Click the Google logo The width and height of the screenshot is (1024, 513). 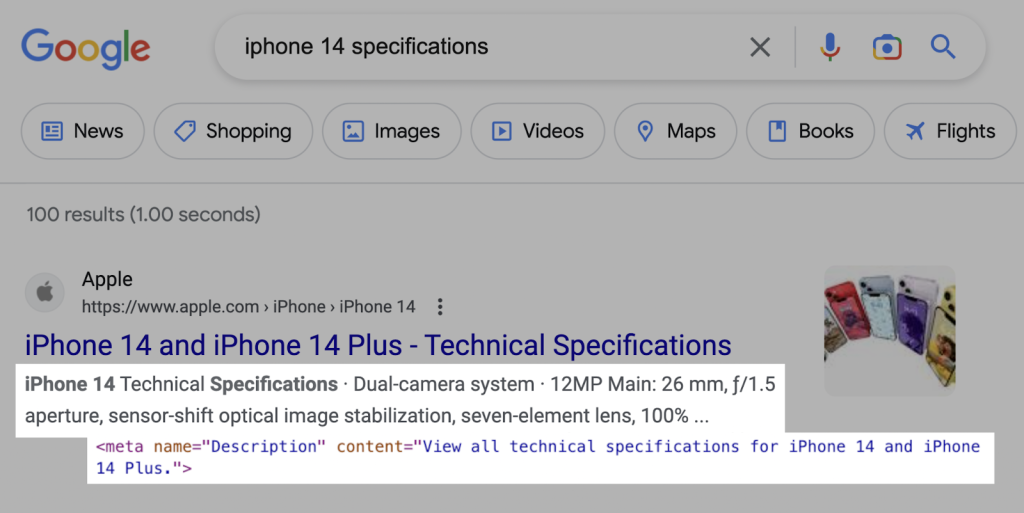[86, 47]
